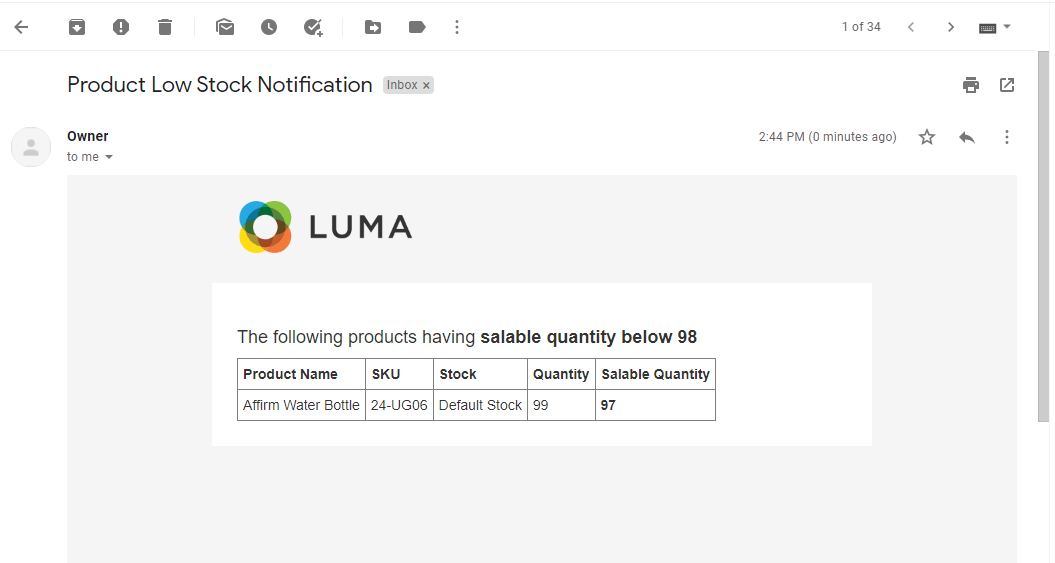The image size is (1055, 563).
Task: Snooze this email with clock icon
Action: [269, 27]
